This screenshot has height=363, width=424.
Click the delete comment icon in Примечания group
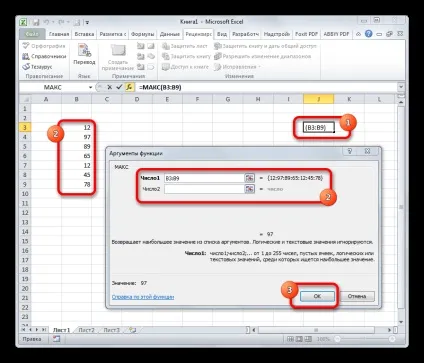[141, 46]
